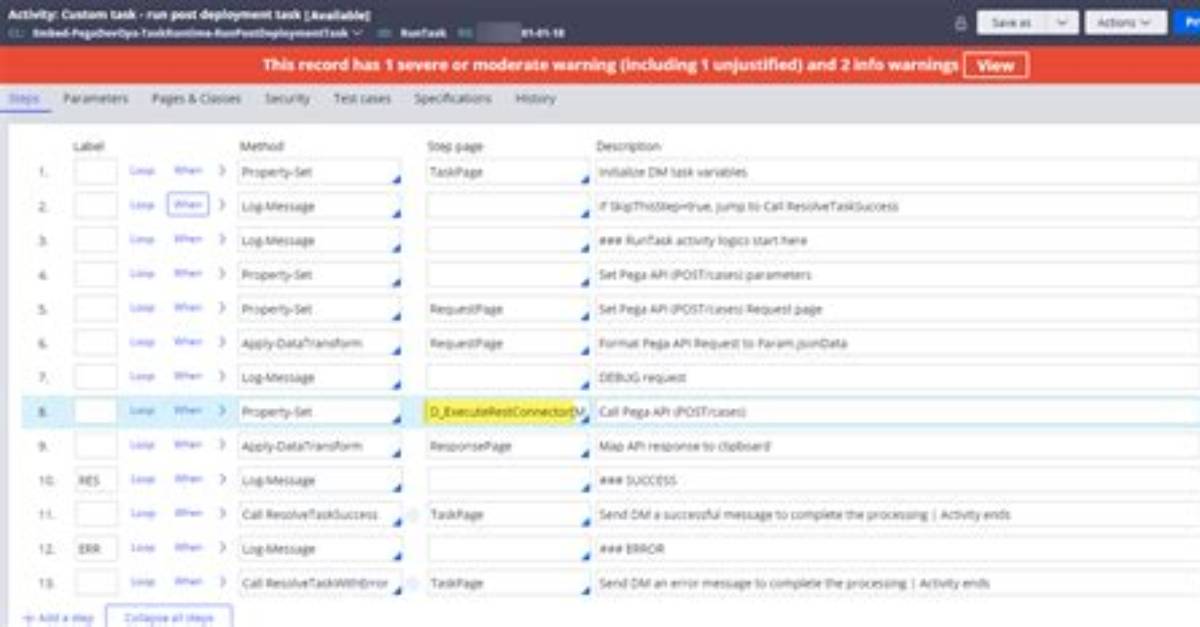The height and width of the screenshot is (627, 1200).
Task: Click the Loop link in step 1
Action: 142,171
